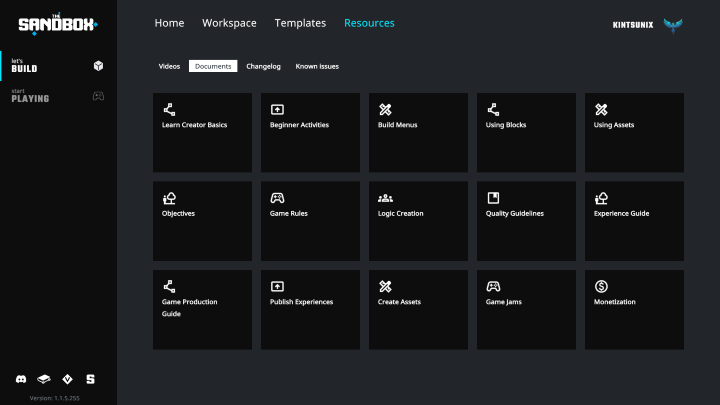The height and width of the screenshot is (405, 720).
Task: Click the Quality Guidelines square icon
Action: 493,198
